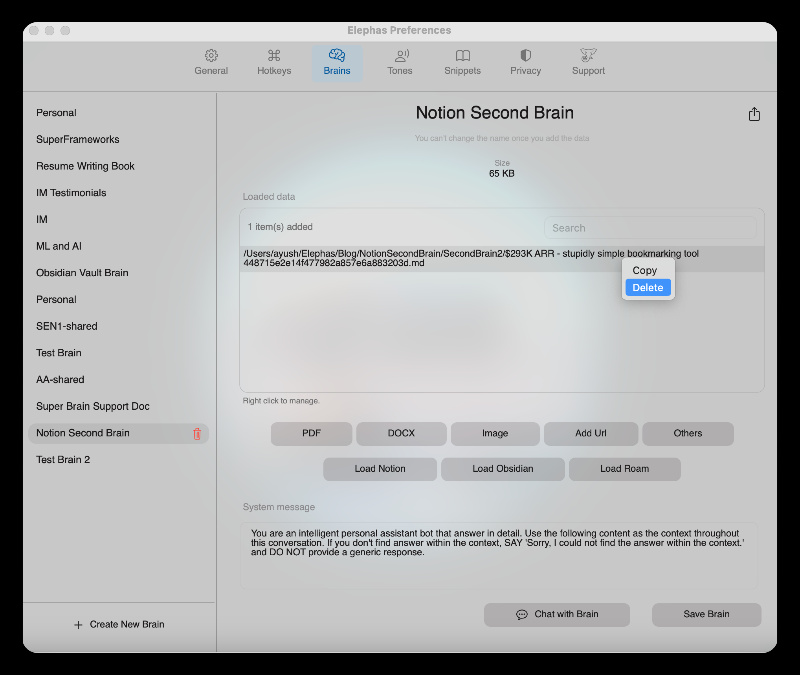Select the Brains tab
This screenshot has width=800, height=675.
pyautogui.click(x=337, y=63)
